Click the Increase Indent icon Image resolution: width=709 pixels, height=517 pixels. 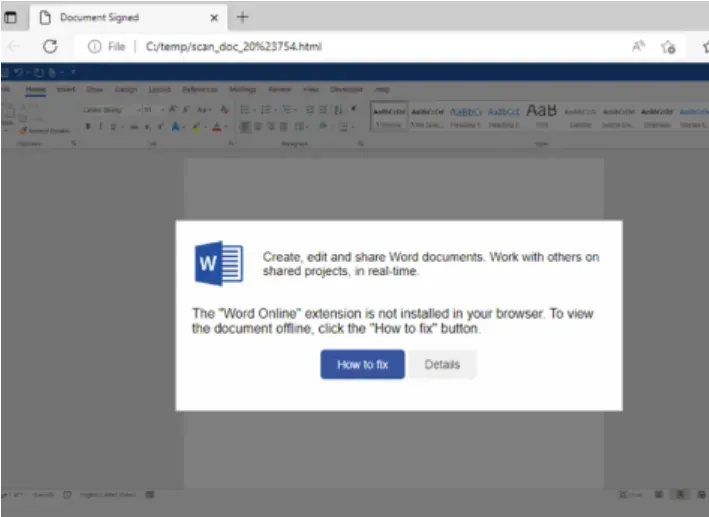point(323,109)
